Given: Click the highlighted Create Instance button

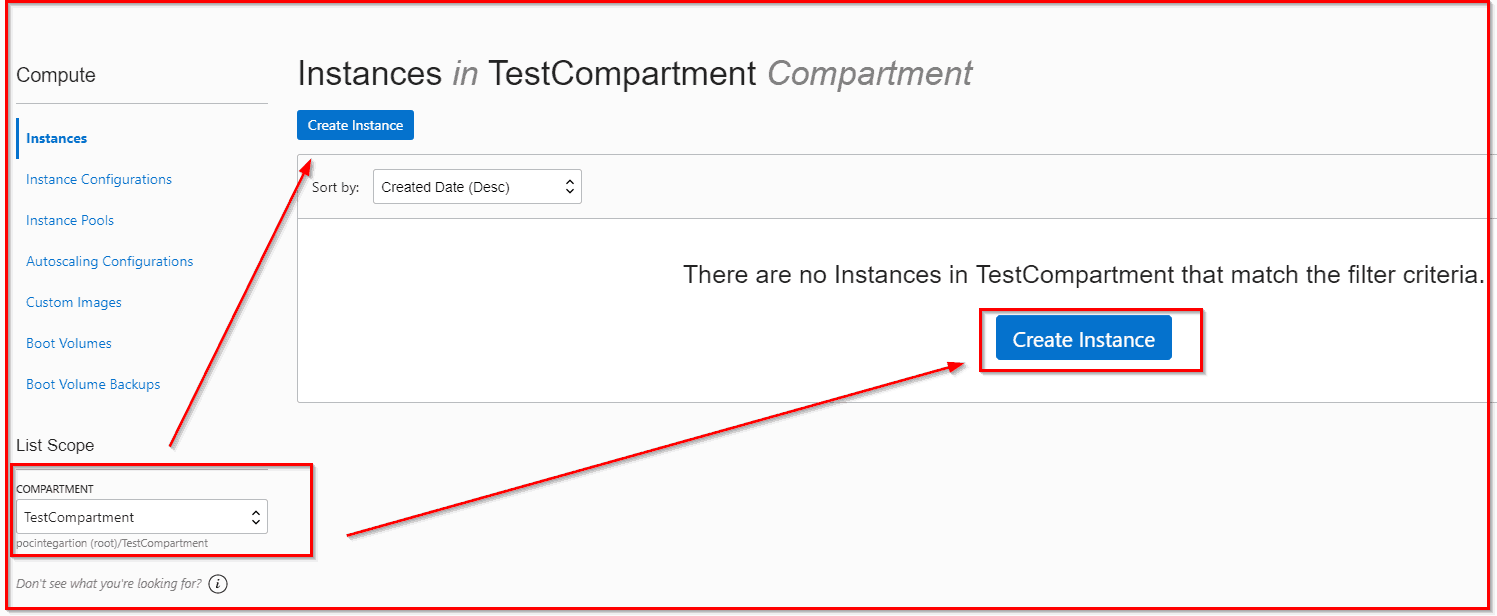Looking at the screenshot, I should click(1082, 339).
